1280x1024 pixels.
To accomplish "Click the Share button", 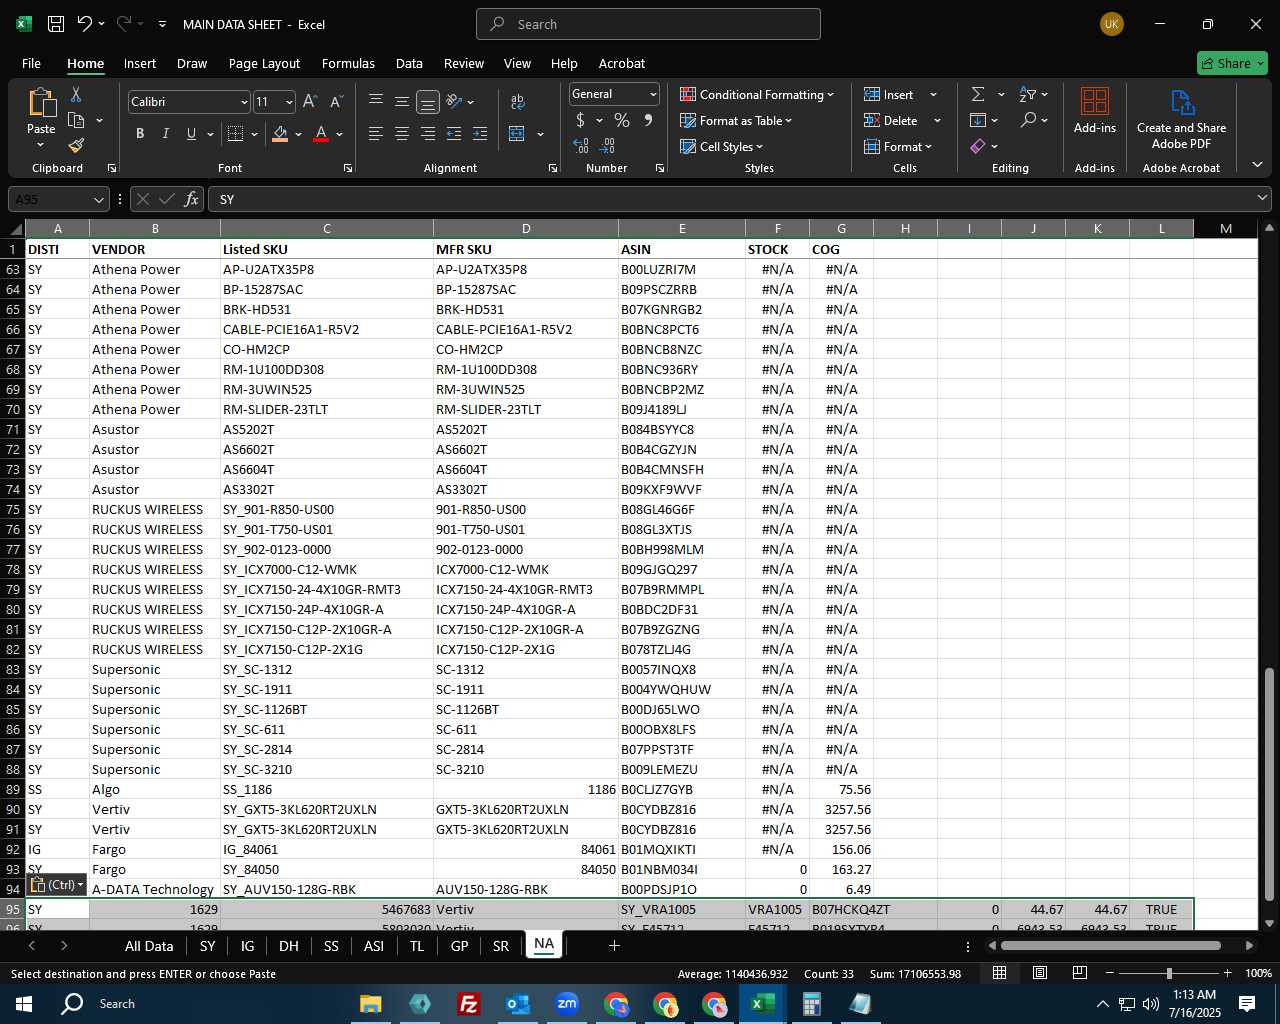I will coord(1232,63).
